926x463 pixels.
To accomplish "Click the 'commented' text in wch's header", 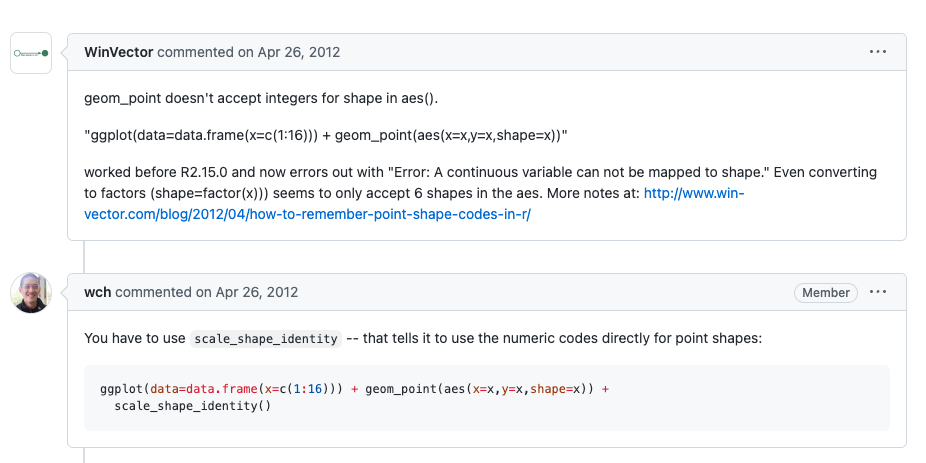I will point(154,292).
